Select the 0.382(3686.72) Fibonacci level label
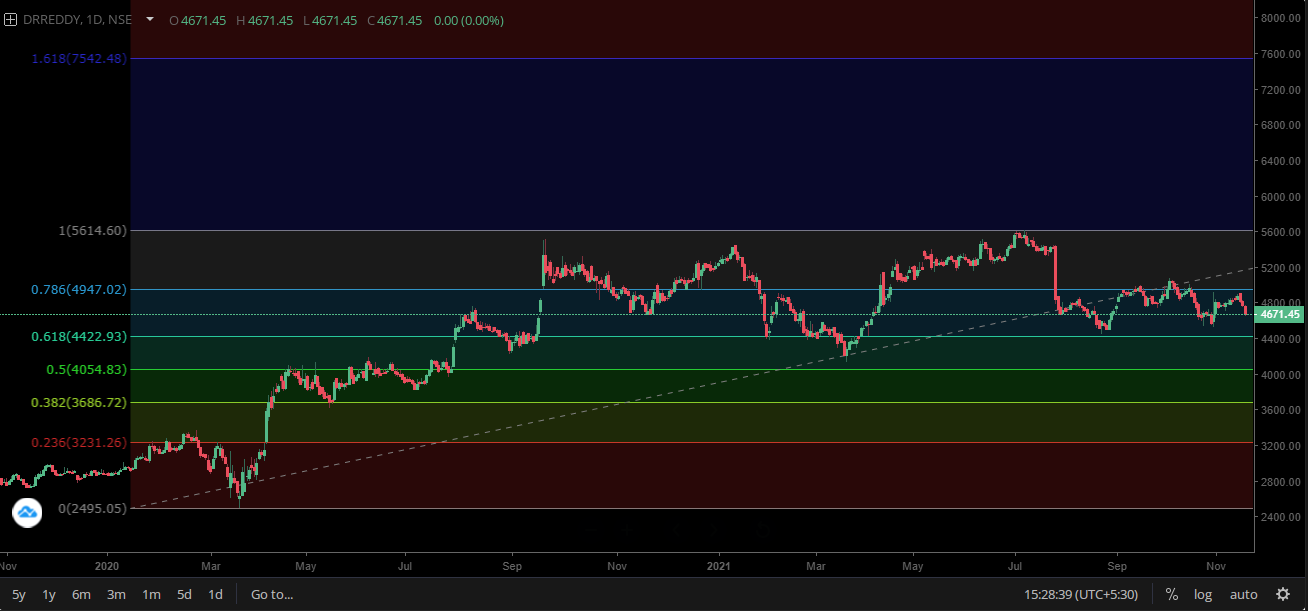Image resolution: width=1308 pixels, height=611 pixels. point(80,402)
